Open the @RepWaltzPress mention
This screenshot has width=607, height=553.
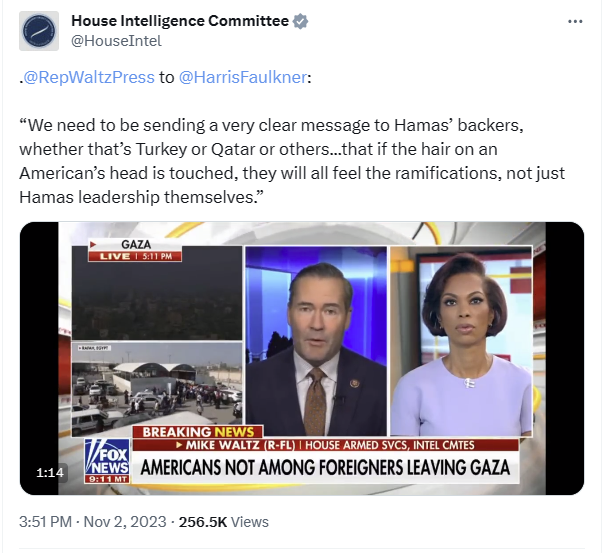[x=89, y=77]
